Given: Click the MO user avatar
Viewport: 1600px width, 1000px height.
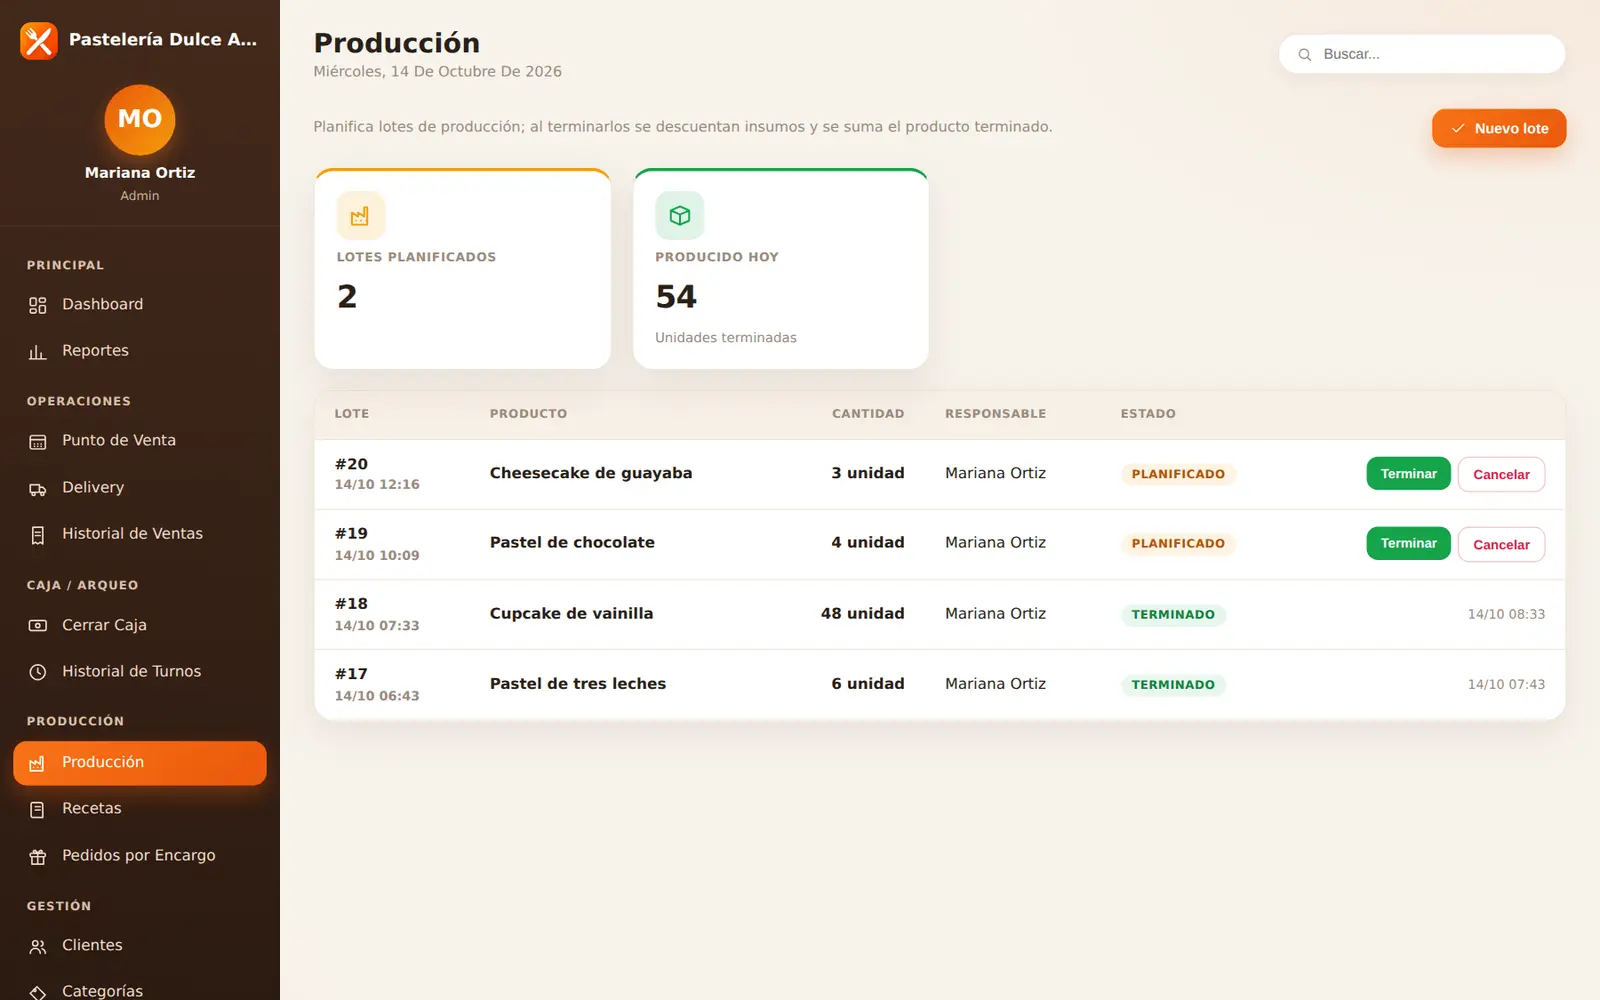Looking at the screenshot, I should (140, 119).
